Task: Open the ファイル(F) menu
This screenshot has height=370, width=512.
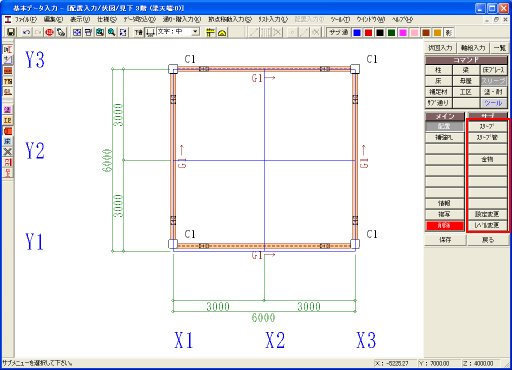Action: [25, 19]
